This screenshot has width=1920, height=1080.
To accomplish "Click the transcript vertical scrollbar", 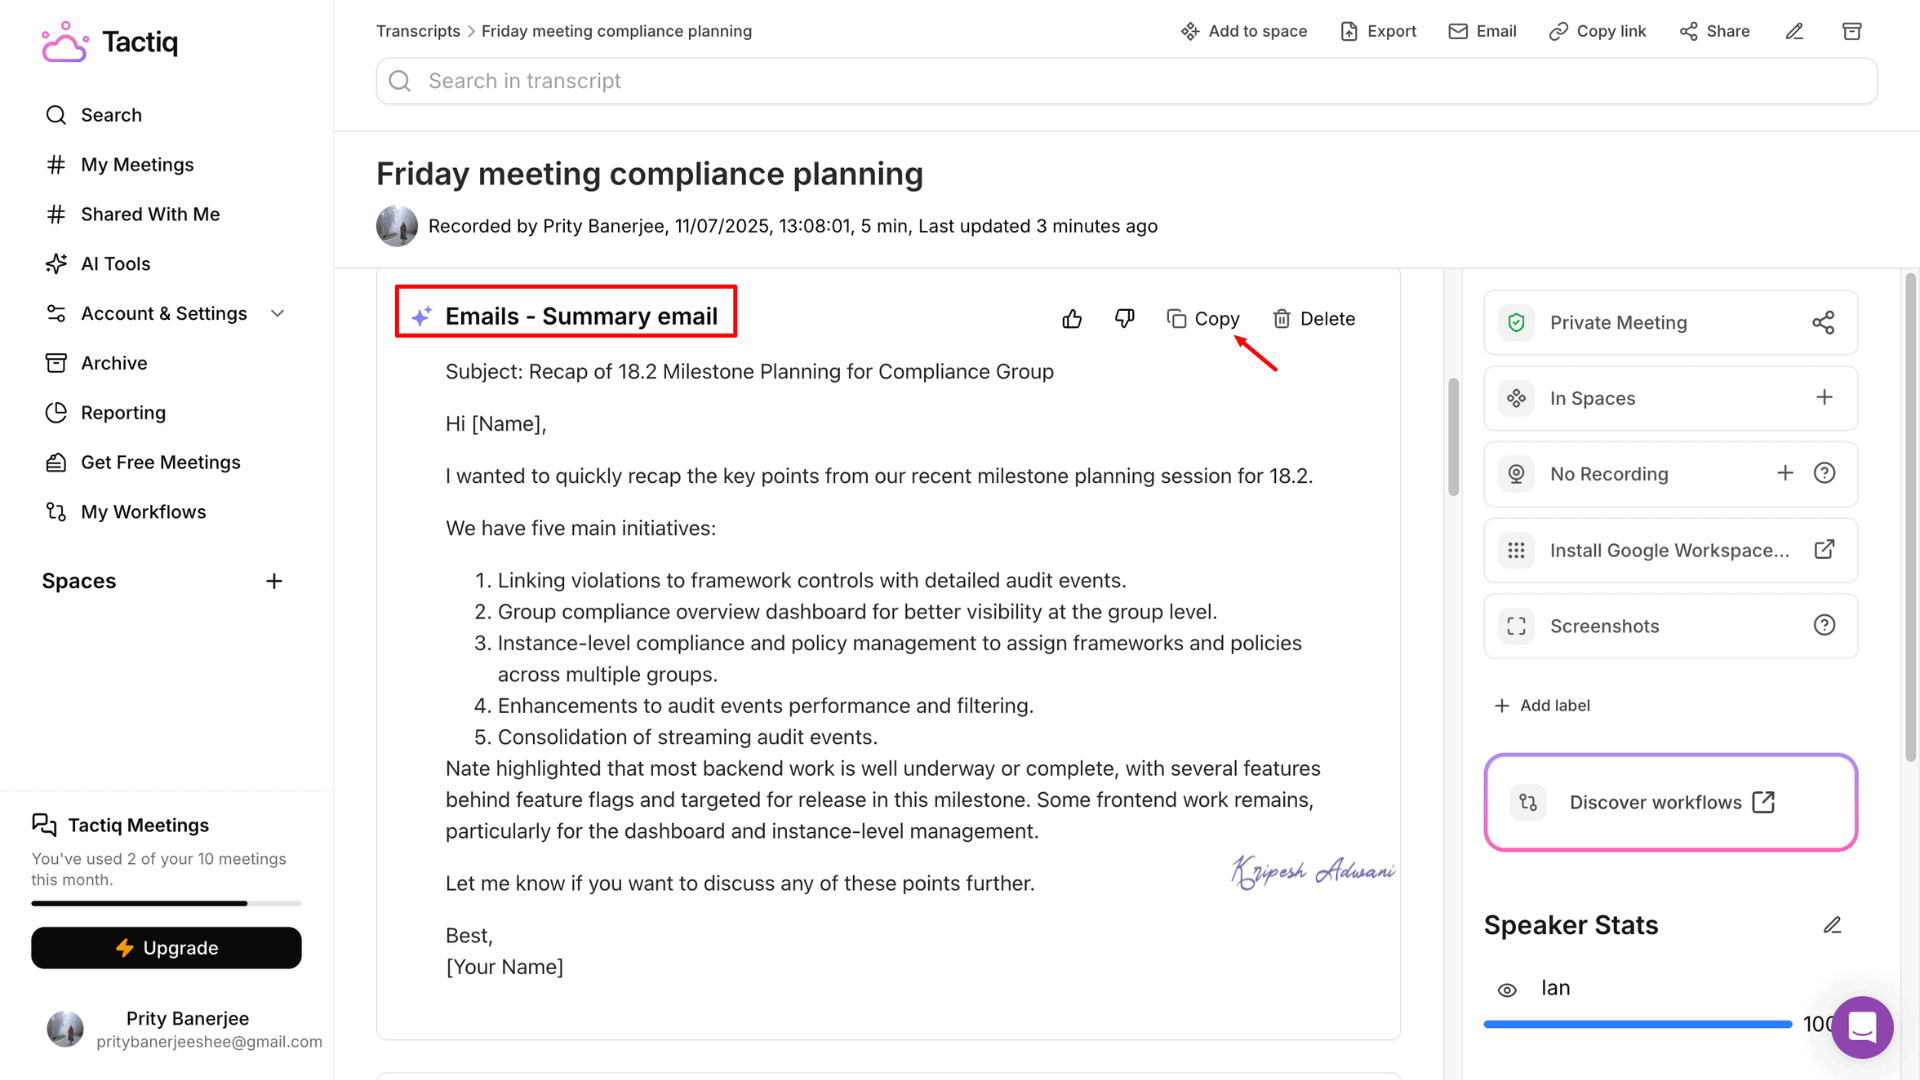I will pos(1453,436).
